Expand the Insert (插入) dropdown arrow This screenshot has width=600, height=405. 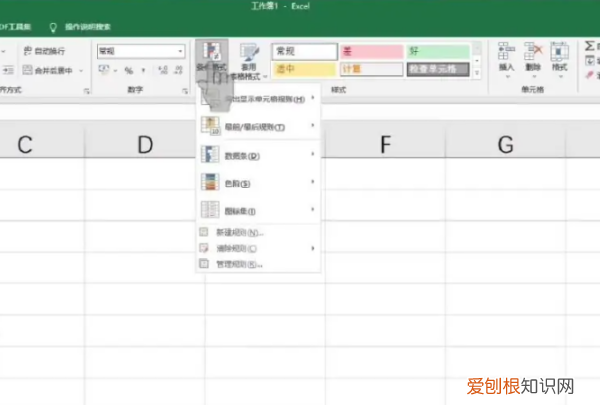point(508,77)
